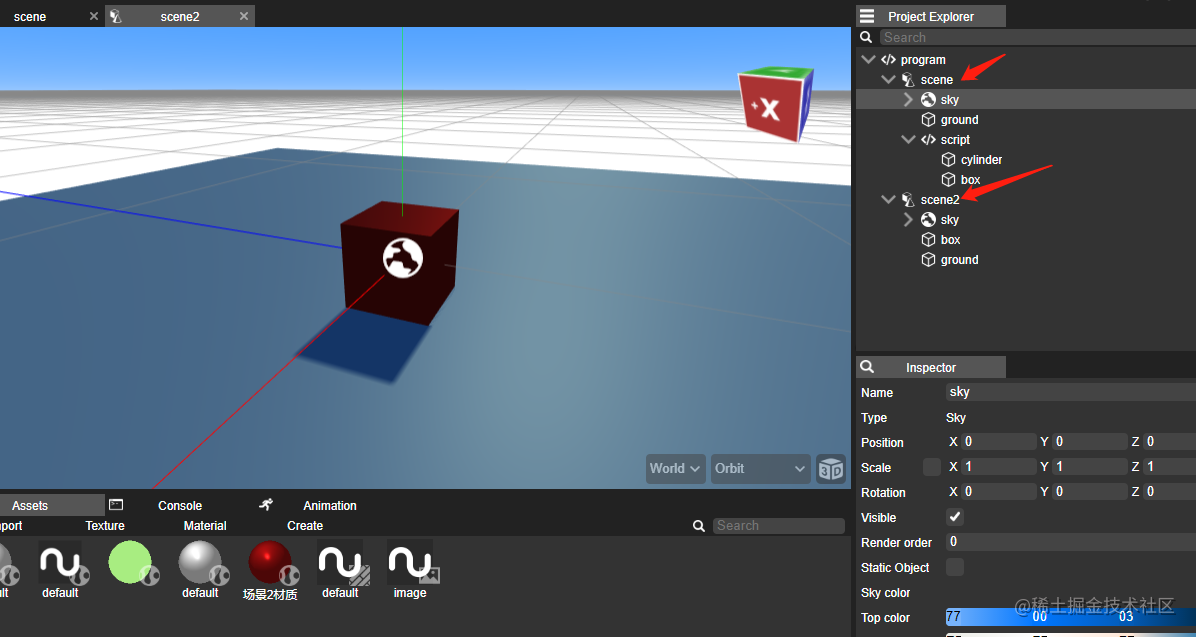Viewport: 1196px width, 637px height.
Task: Open the Orbit camera mode dropdown
Action: [x=760, y=468]
